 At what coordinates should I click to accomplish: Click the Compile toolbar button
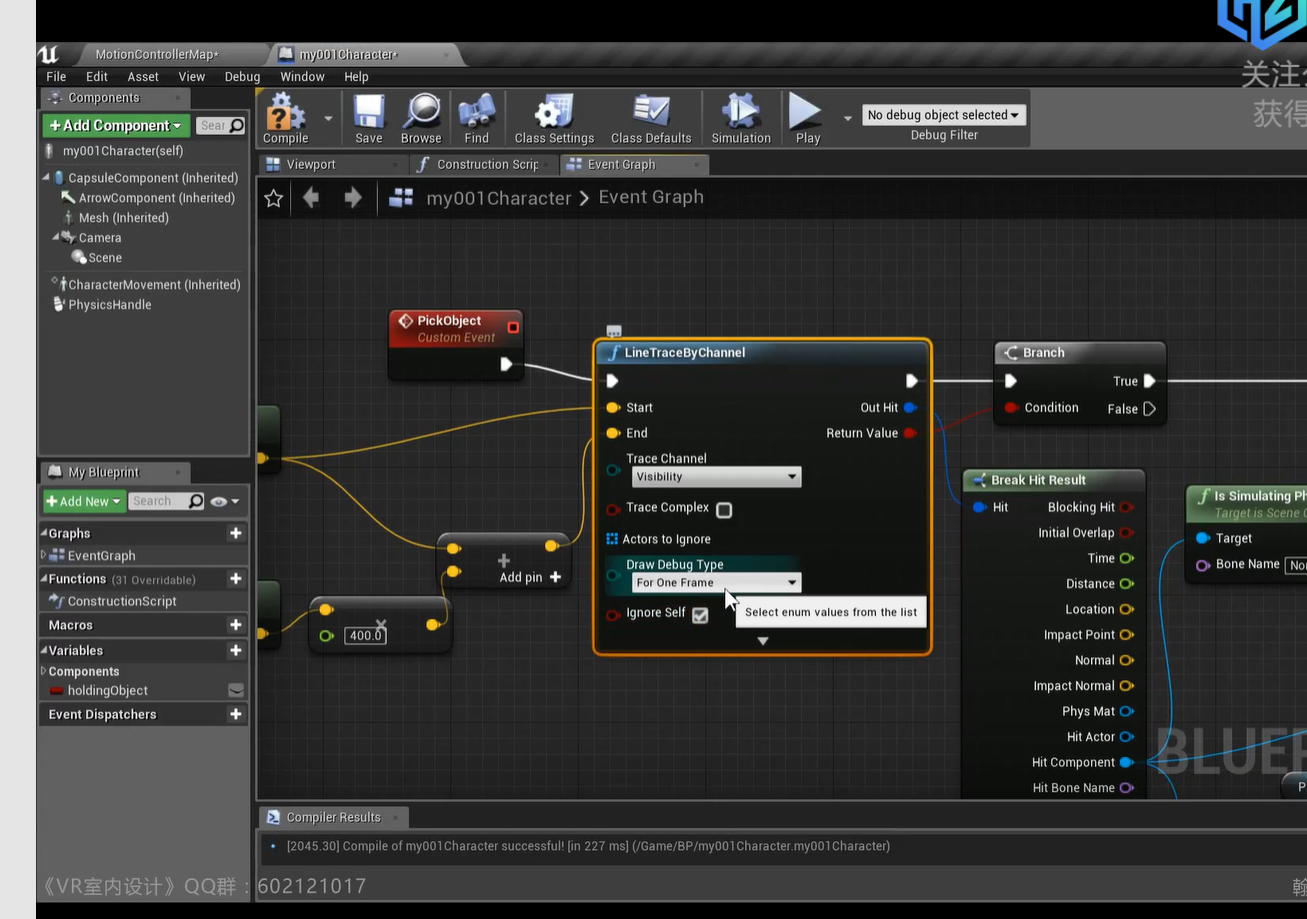tap(285, 119)
